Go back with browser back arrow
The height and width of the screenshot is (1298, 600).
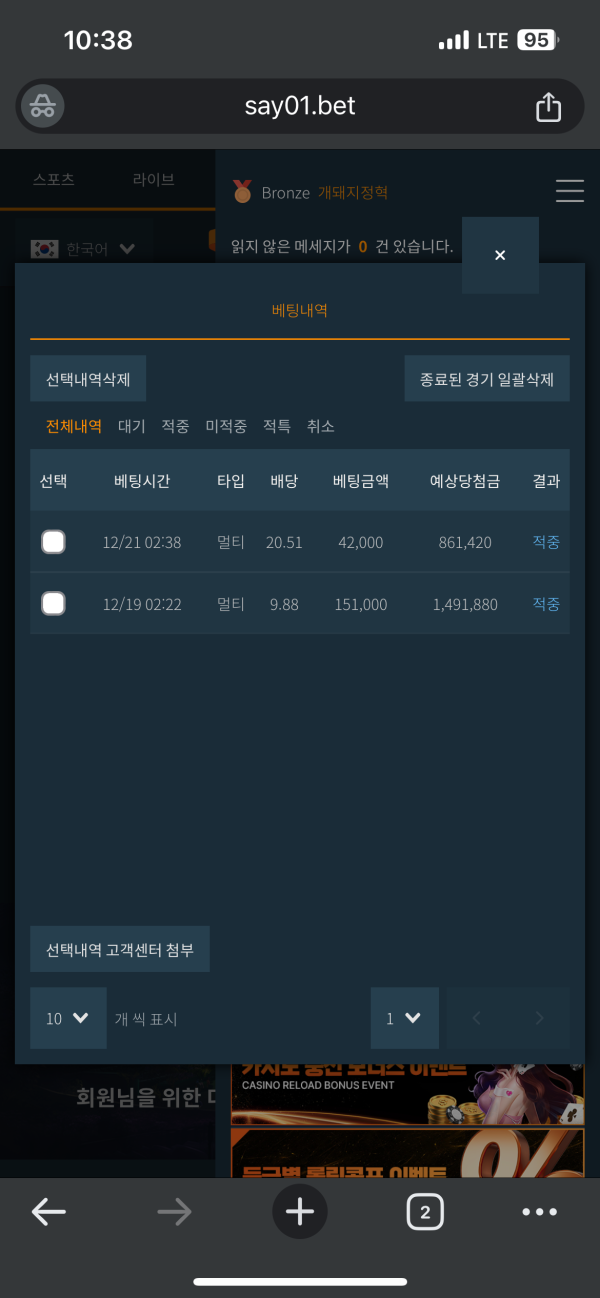pos(48,1212)
